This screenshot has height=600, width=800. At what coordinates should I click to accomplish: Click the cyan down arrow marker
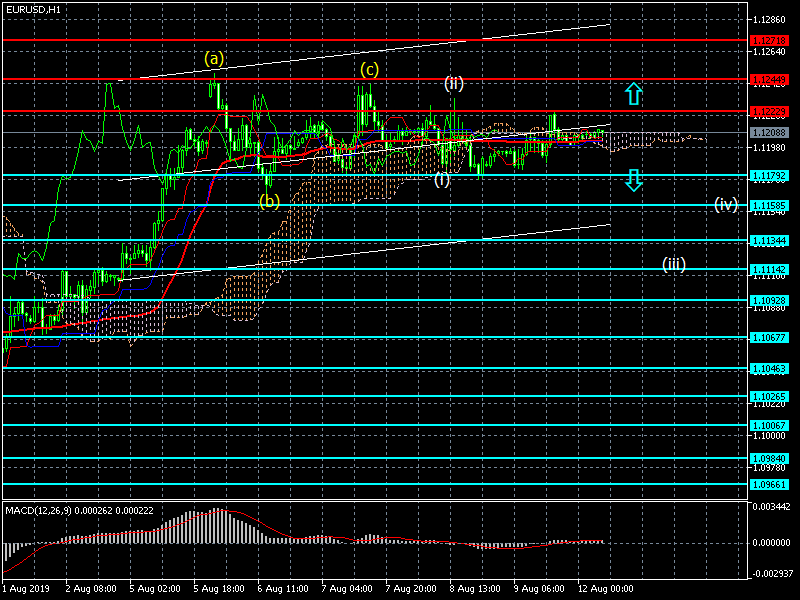coord(633,180)
